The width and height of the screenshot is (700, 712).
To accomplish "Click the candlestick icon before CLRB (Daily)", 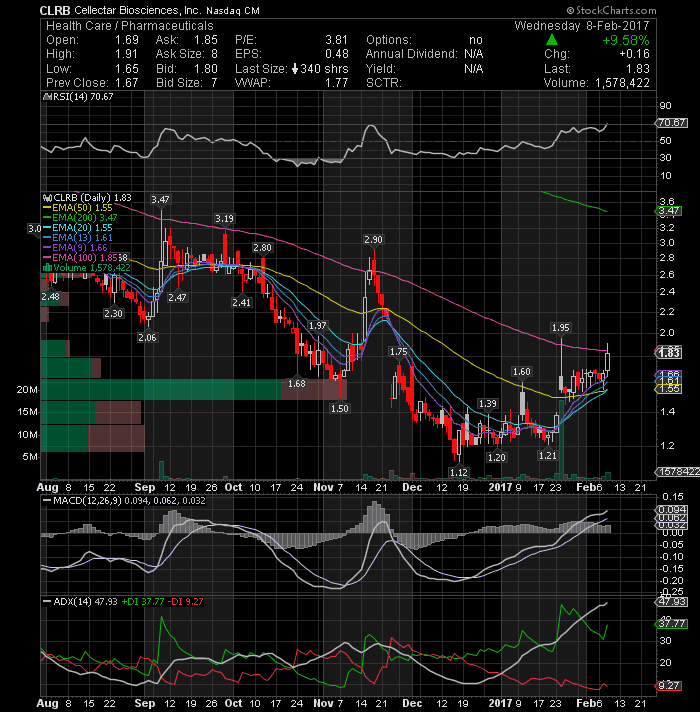I will (47, 198).
